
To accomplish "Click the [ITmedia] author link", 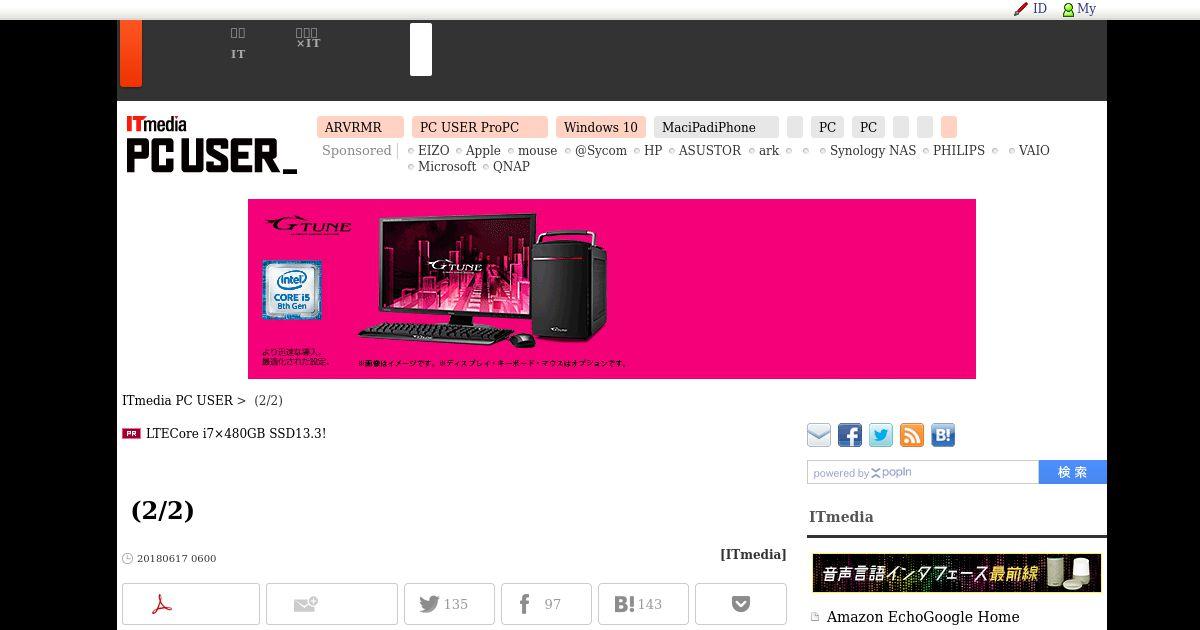I will coord(753,555).
